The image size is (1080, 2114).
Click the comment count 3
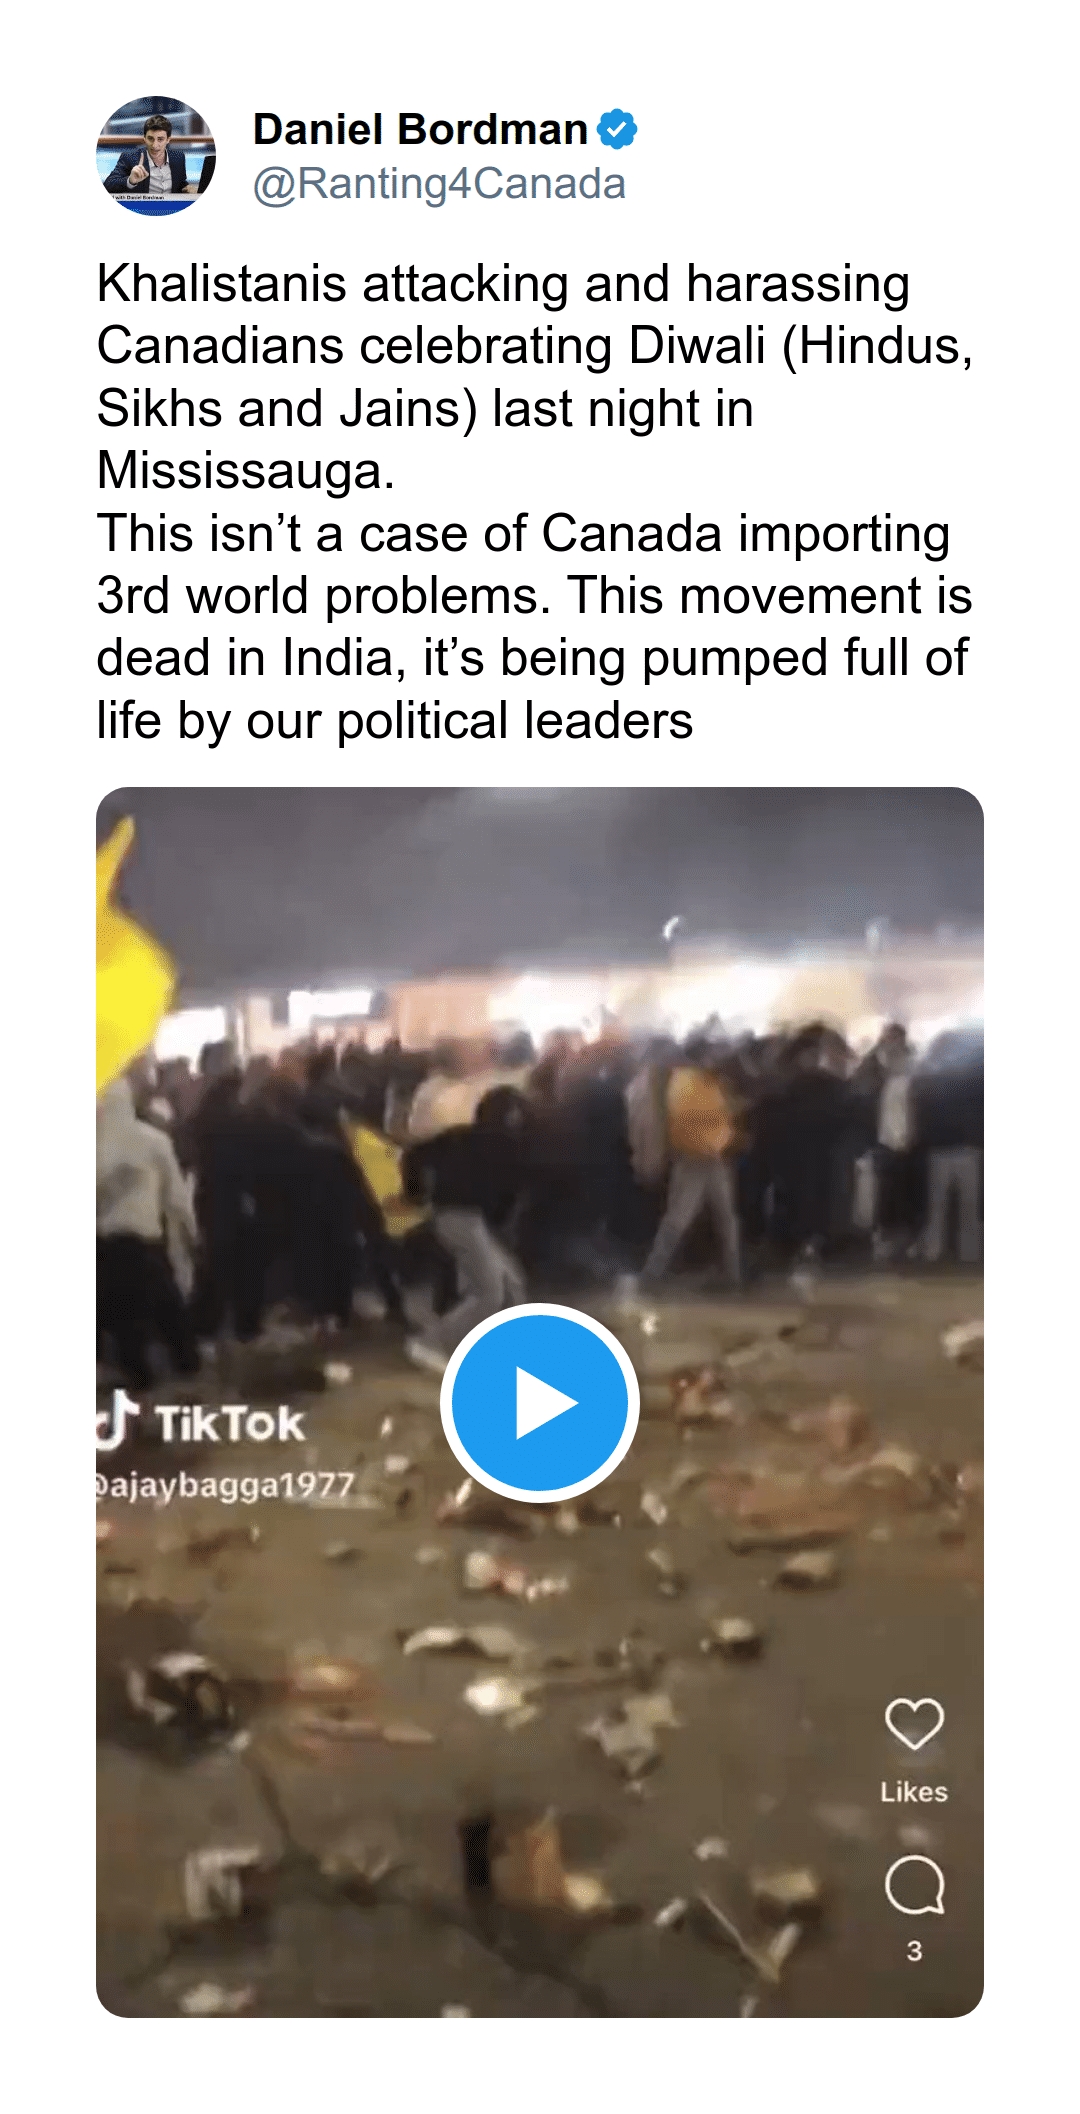pyautogui.click(x=914, y=1950)
